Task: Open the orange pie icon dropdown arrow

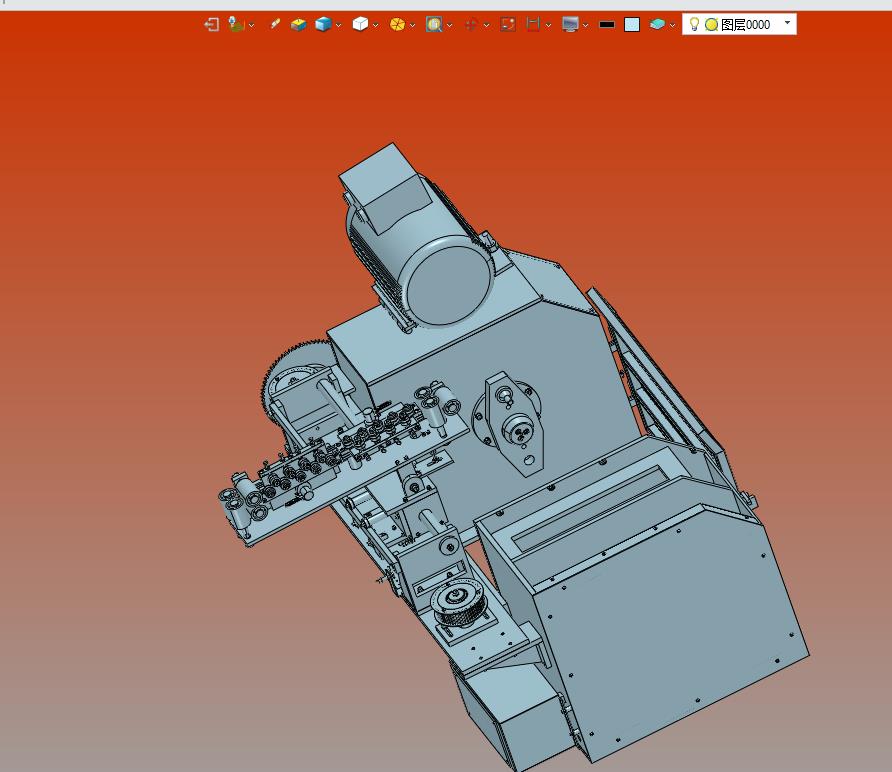Action: (412, 25)
